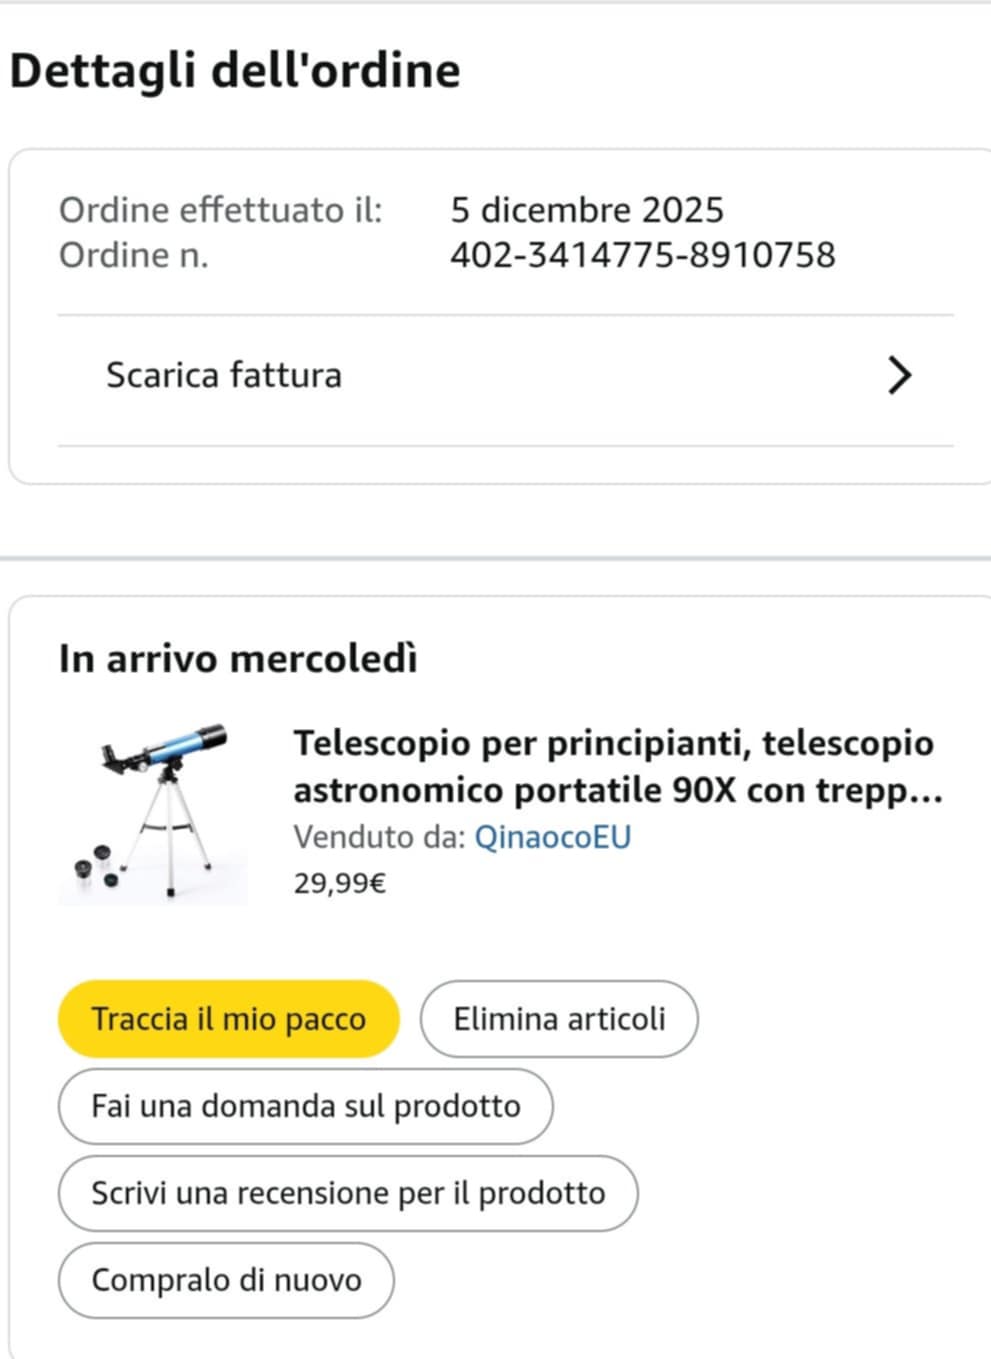Click the Ordine n. label
The height and width of the screenshot is (1359, 991).
(x=134, y=255)
